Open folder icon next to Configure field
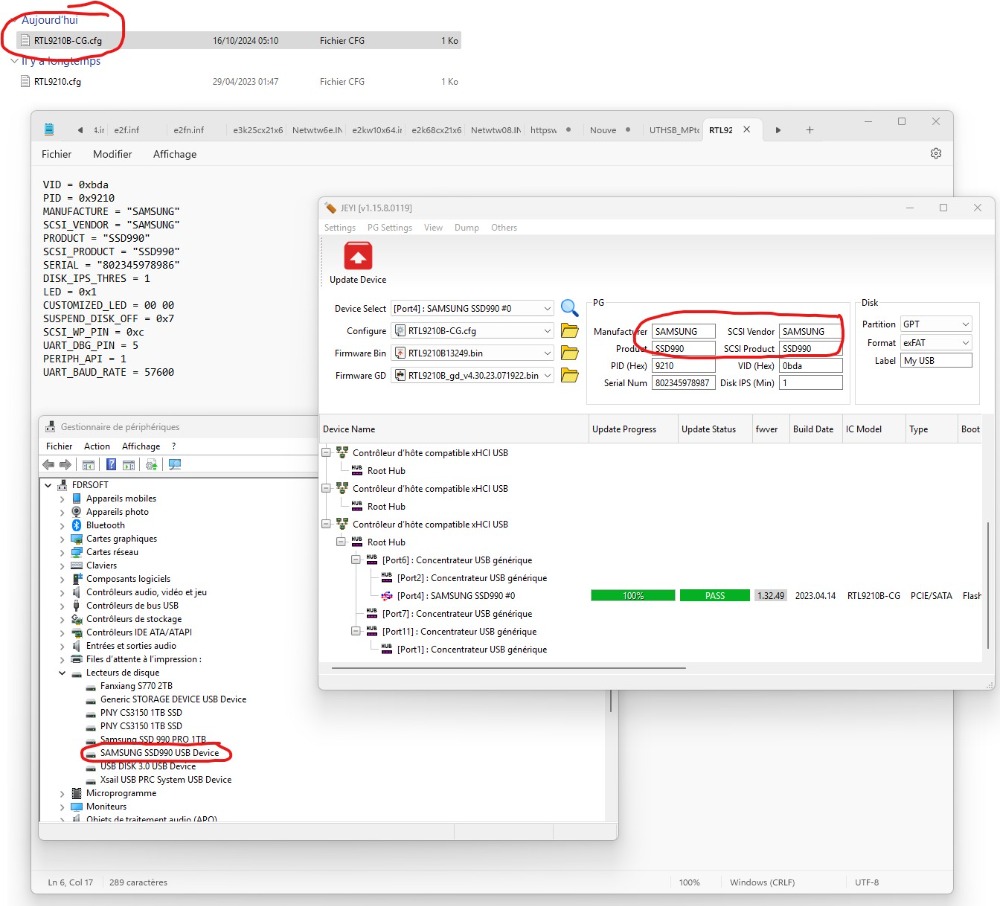The image size is (1000, 906). tap(569, 331)
